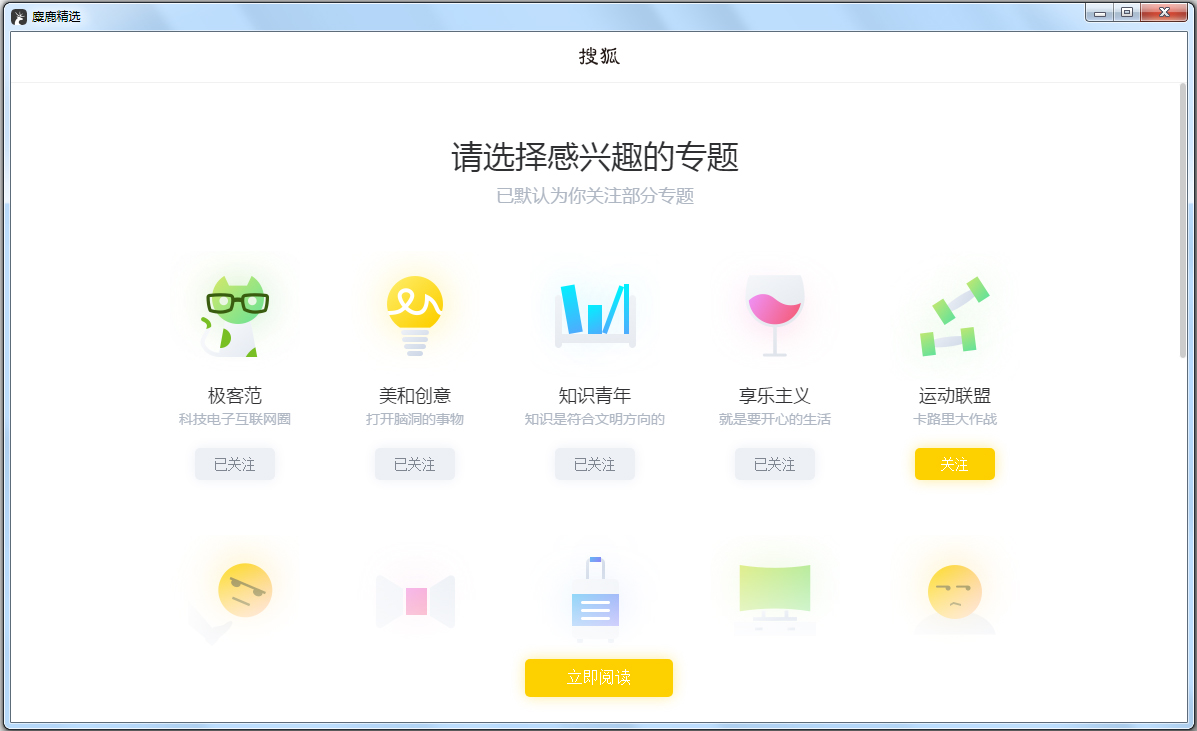This screenshot has width=1197, height=731.
Task: Click the 享乐主义 wine glass icon
Action: point(775,316)
